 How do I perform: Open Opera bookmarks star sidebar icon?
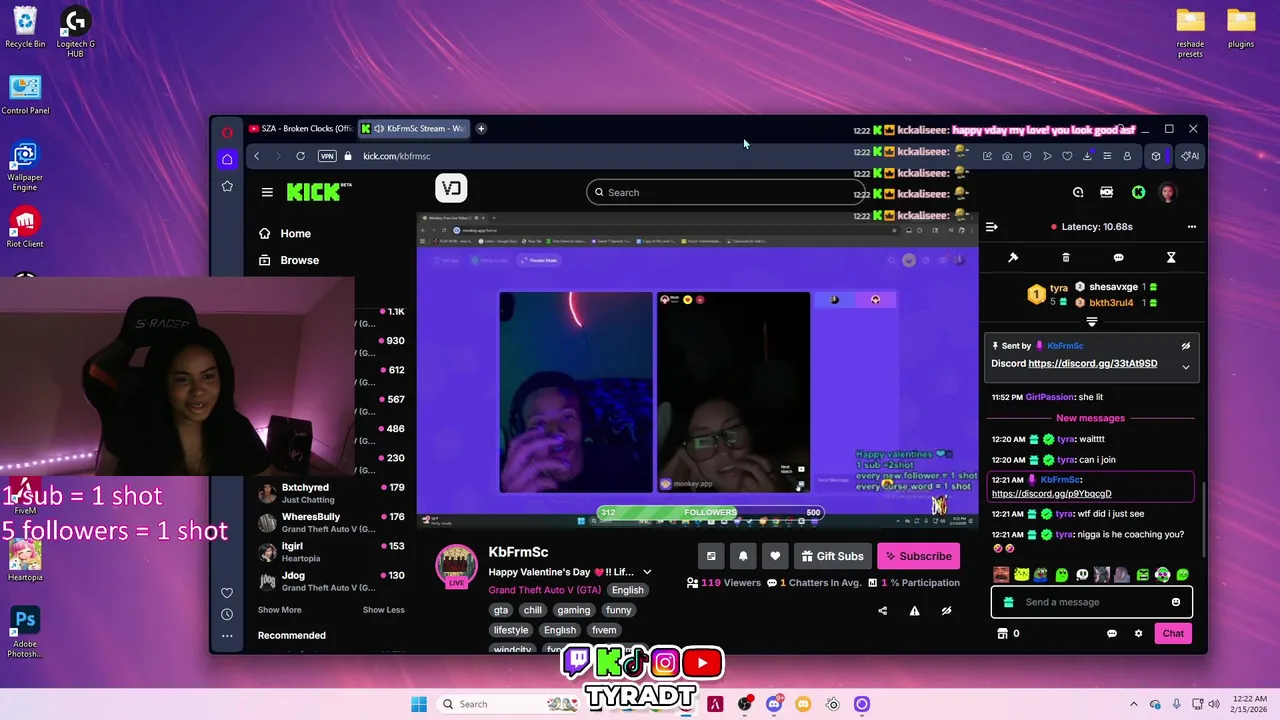click(227, 186)
